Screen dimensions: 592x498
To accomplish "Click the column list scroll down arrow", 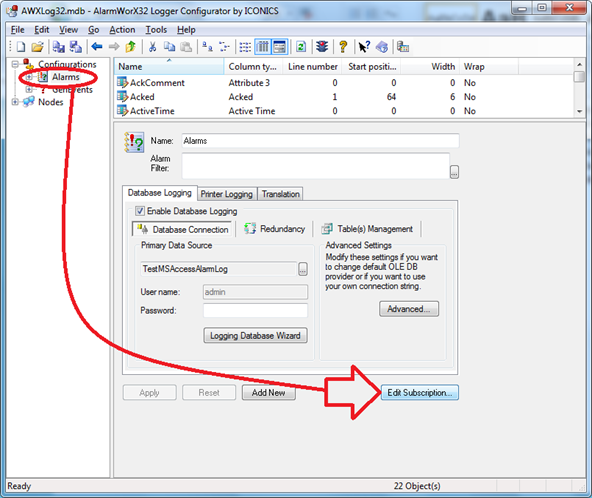I will point(579,111).
